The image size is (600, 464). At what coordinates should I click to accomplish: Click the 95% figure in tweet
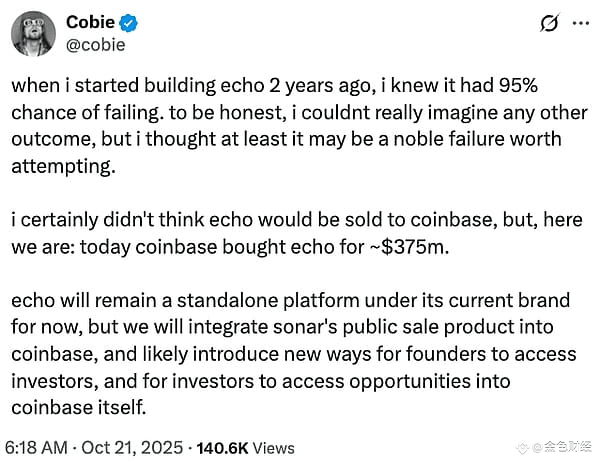518,85
